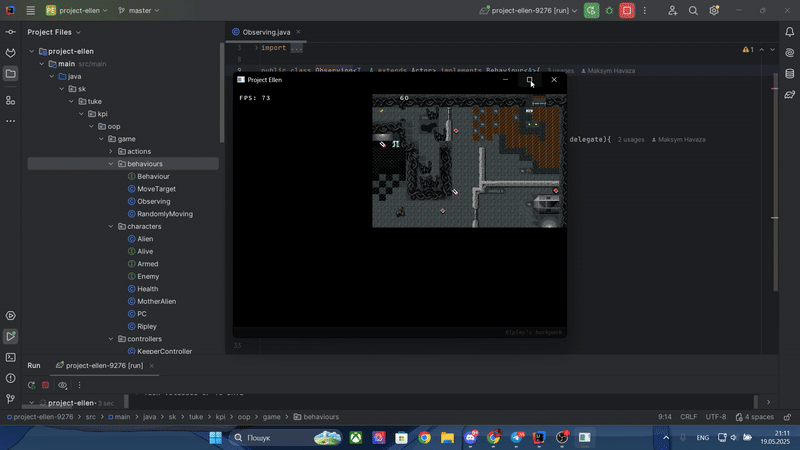
Task: Open the Run tool window icon
Action: click(10, 337)
